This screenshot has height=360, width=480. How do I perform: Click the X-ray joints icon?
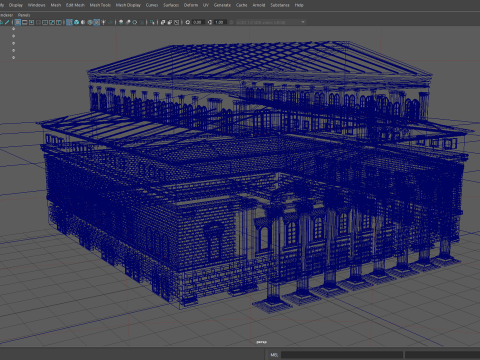pyautogui.click(x=176, y=22)
